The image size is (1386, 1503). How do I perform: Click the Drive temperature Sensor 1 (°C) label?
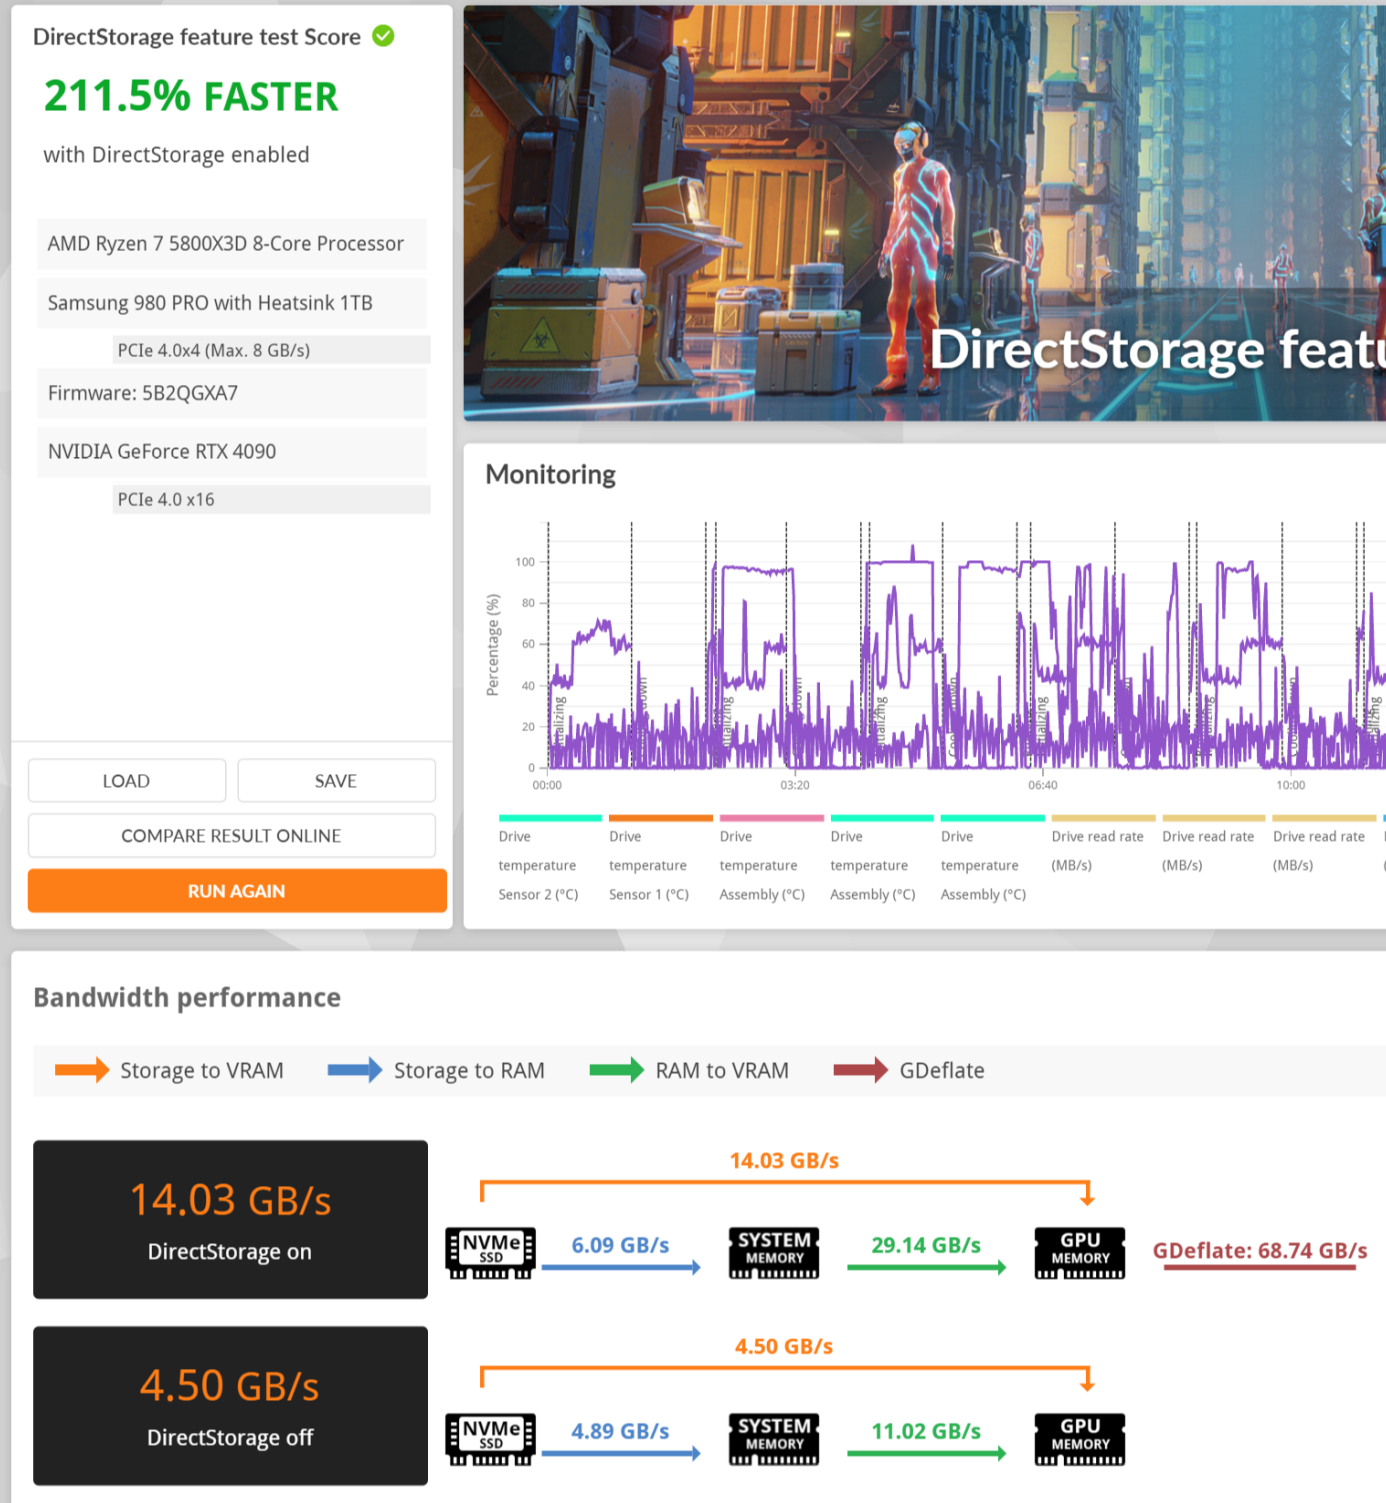[x=649, y=865]
